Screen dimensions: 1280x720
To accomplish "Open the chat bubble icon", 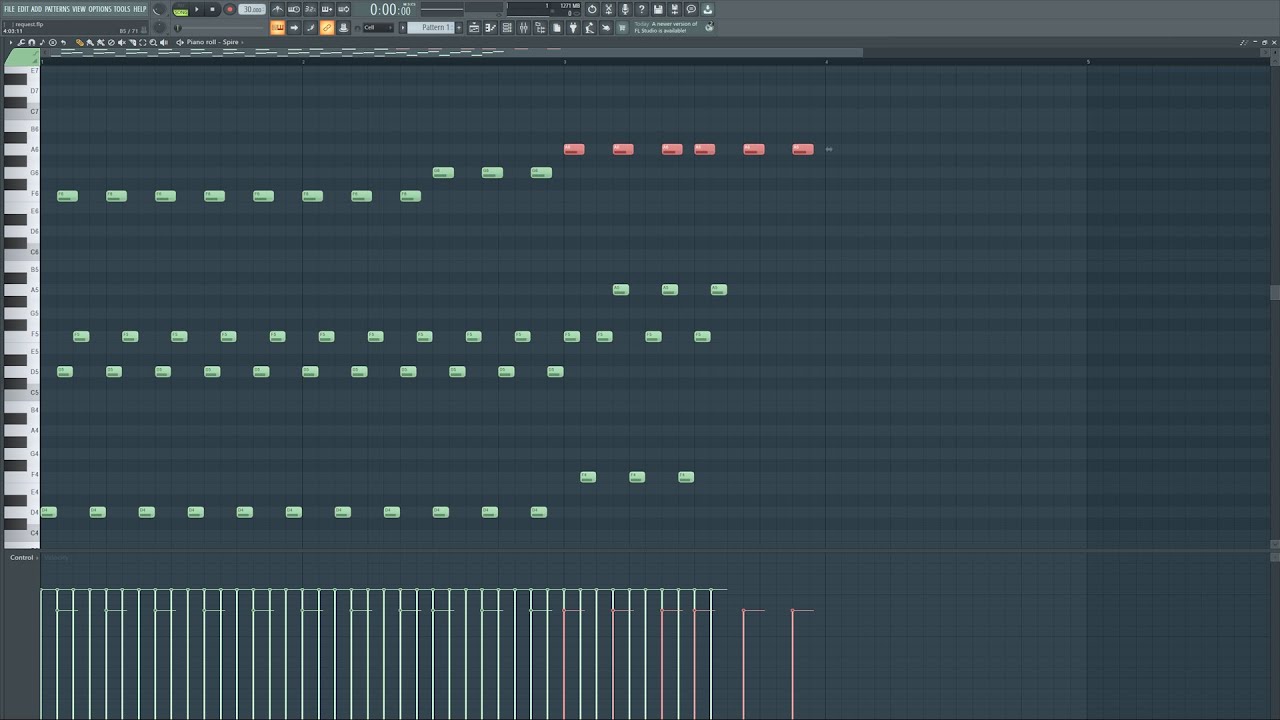I will click(691, 9).
